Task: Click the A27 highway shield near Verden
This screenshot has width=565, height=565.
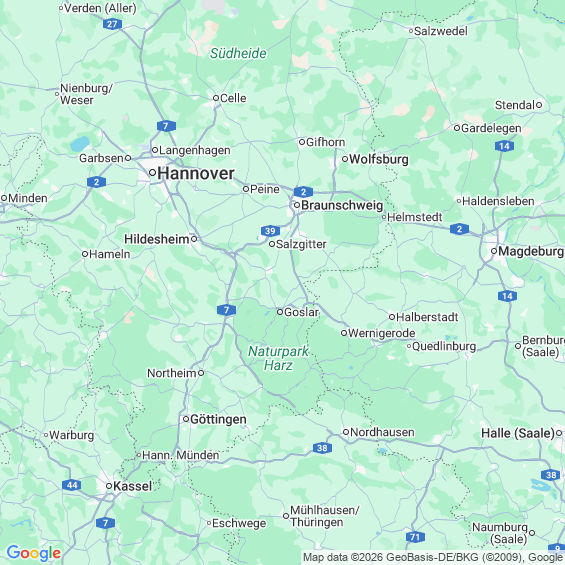Action: [112, 24]
